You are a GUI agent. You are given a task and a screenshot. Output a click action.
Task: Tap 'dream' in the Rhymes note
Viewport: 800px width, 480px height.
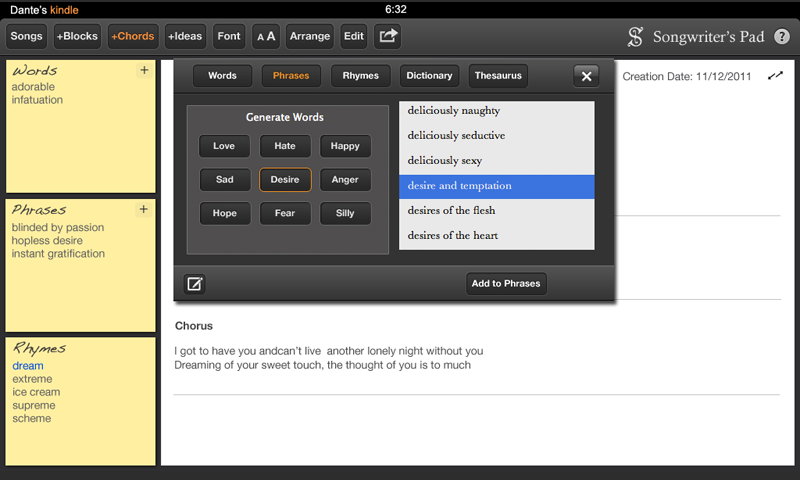click(28, 366)
